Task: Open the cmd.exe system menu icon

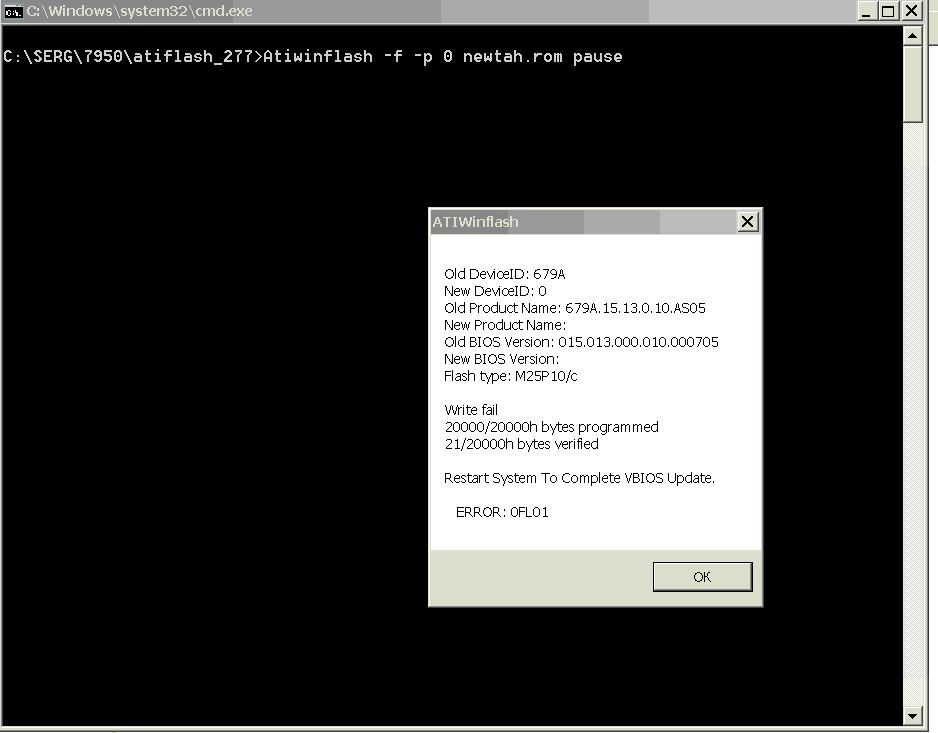Action: pyautogui.click(x=13, y=11)
